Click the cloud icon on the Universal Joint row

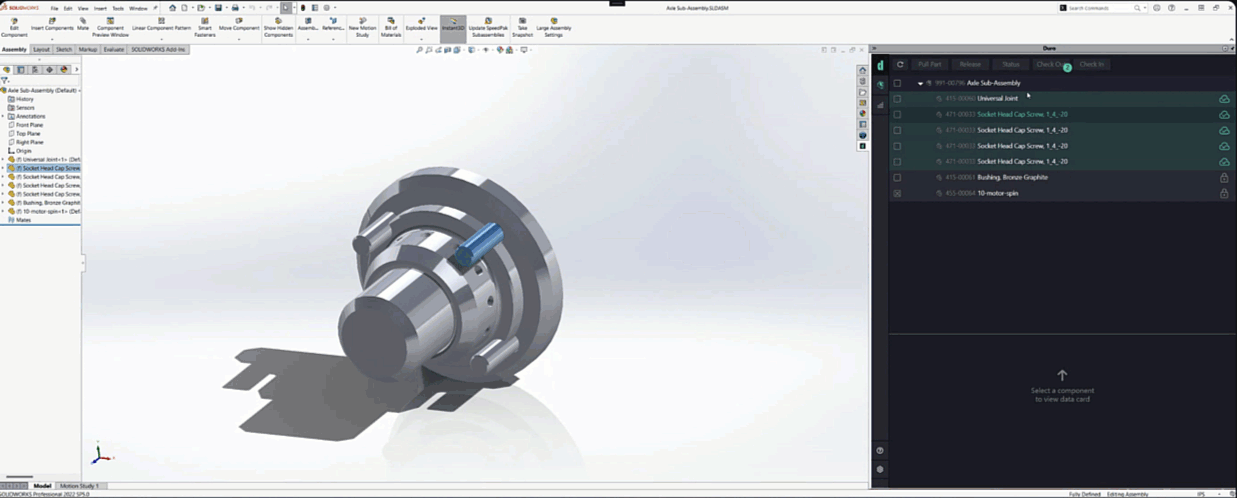tap(1224, 99)
